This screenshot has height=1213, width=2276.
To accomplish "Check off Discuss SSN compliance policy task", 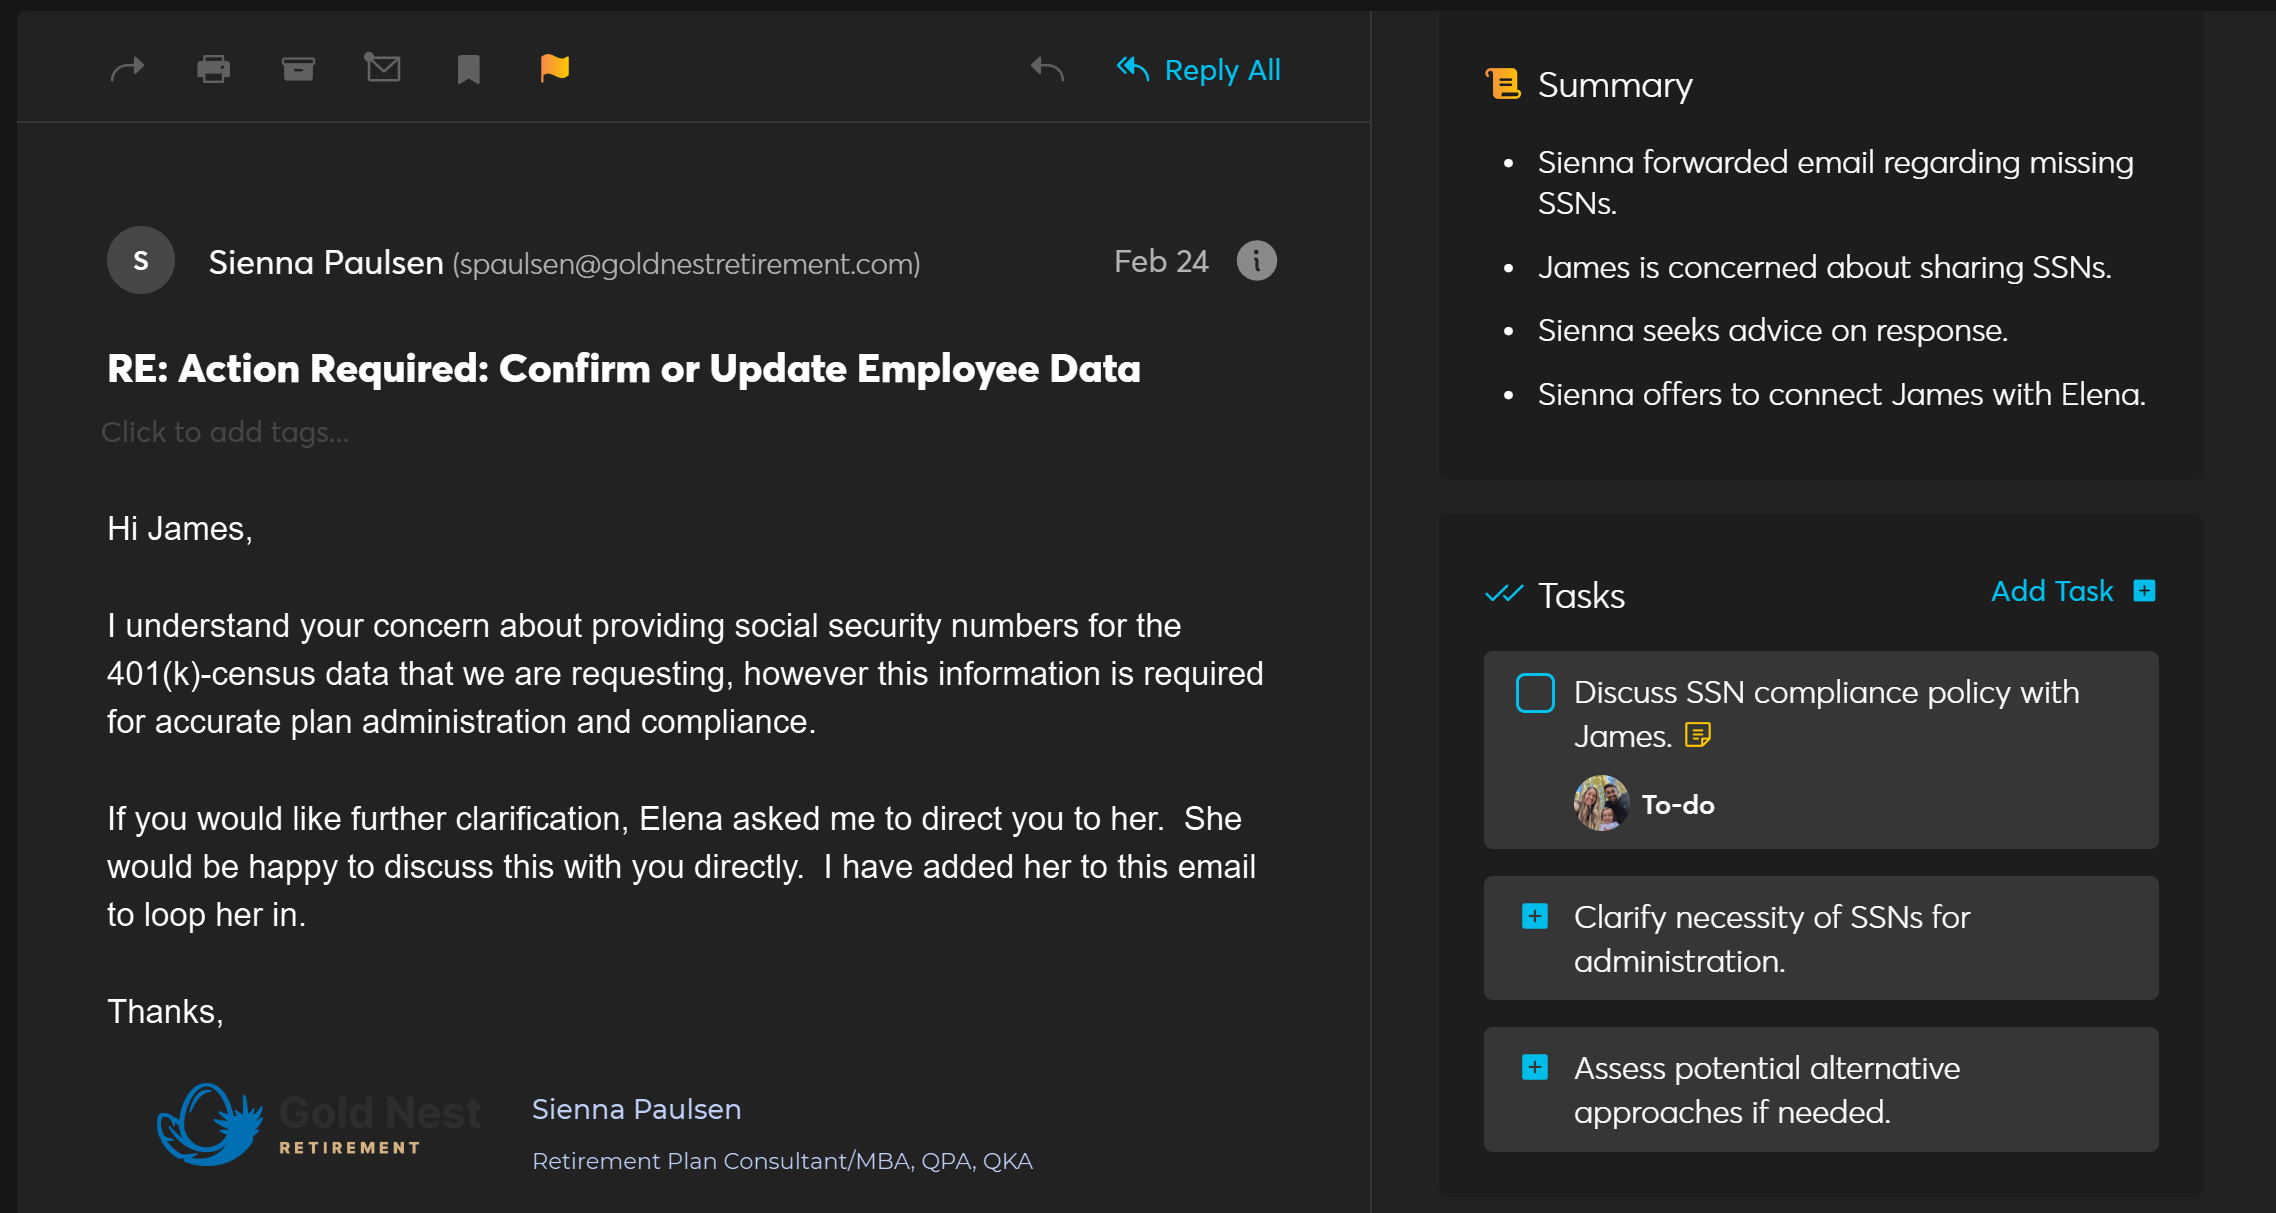I will [1535, 693].
